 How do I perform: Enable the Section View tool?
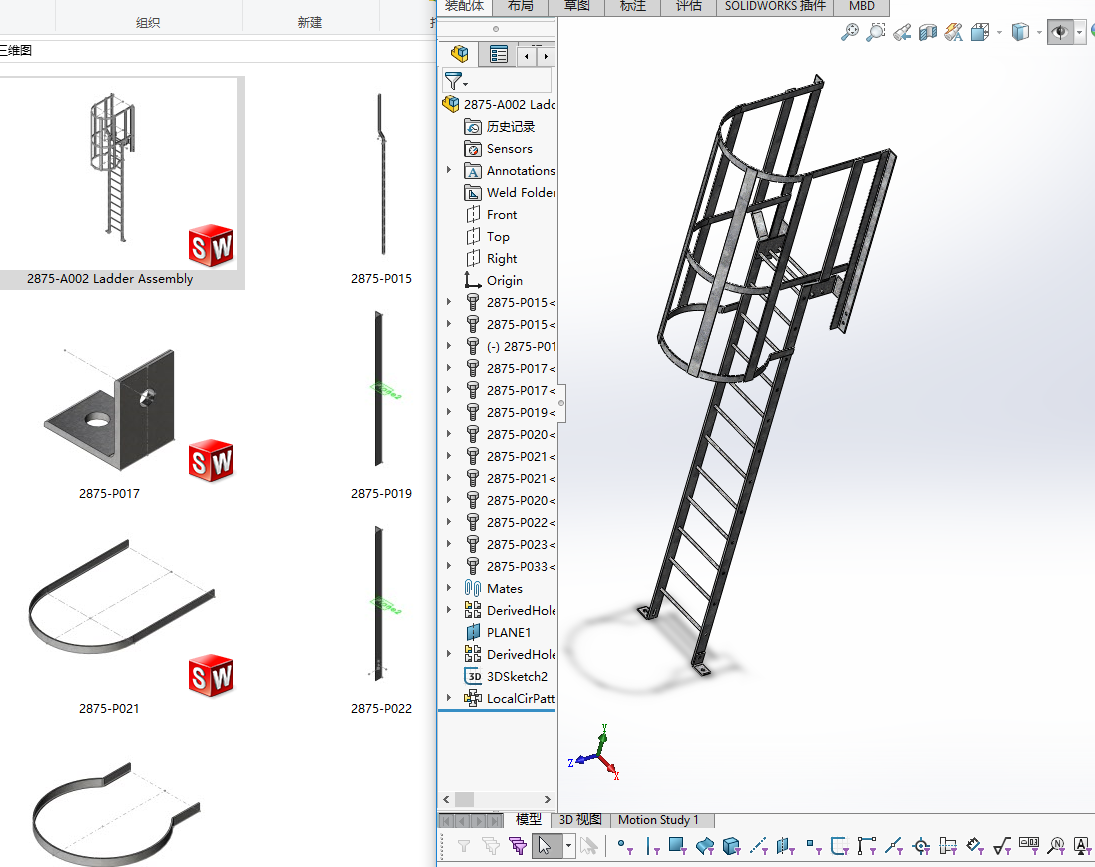928,33
